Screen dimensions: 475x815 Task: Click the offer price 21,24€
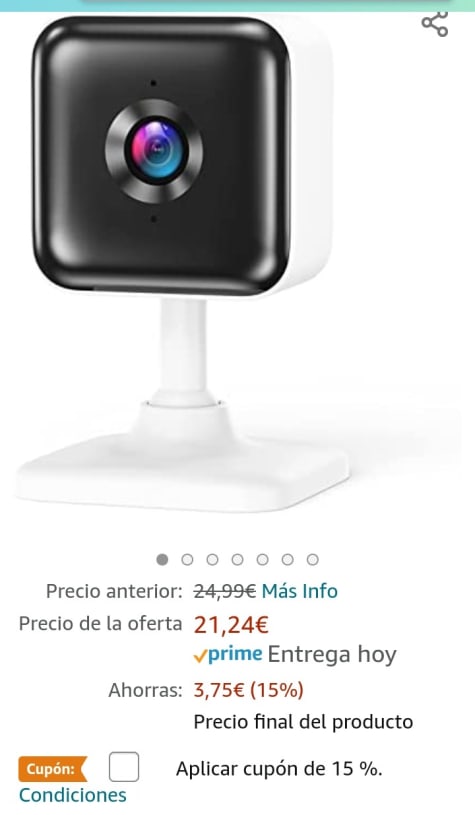pos(231,625)
